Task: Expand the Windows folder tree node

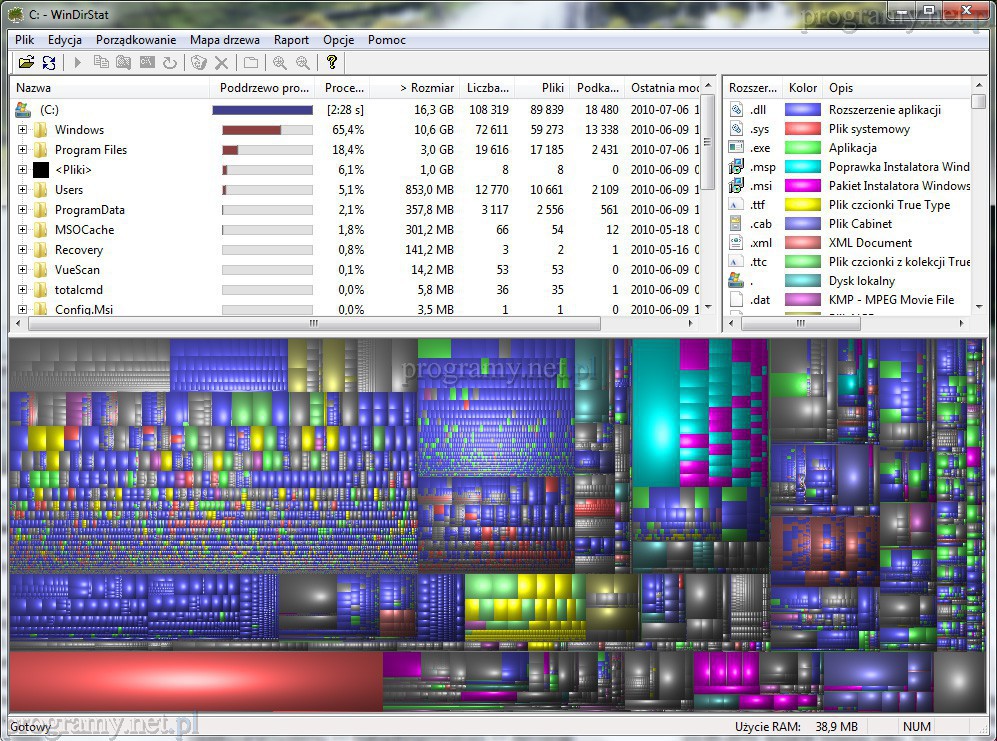Action: (23, 130)
